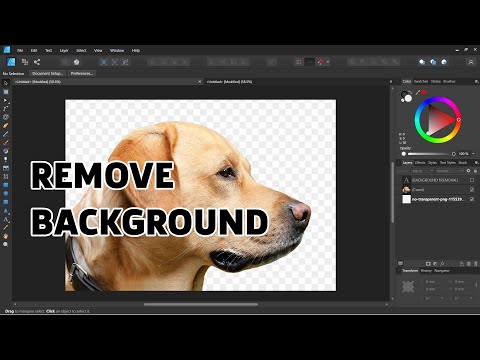Swap stroke and fill colors arrow
Viewport: 480px width, 360px height.
(411, 93)
